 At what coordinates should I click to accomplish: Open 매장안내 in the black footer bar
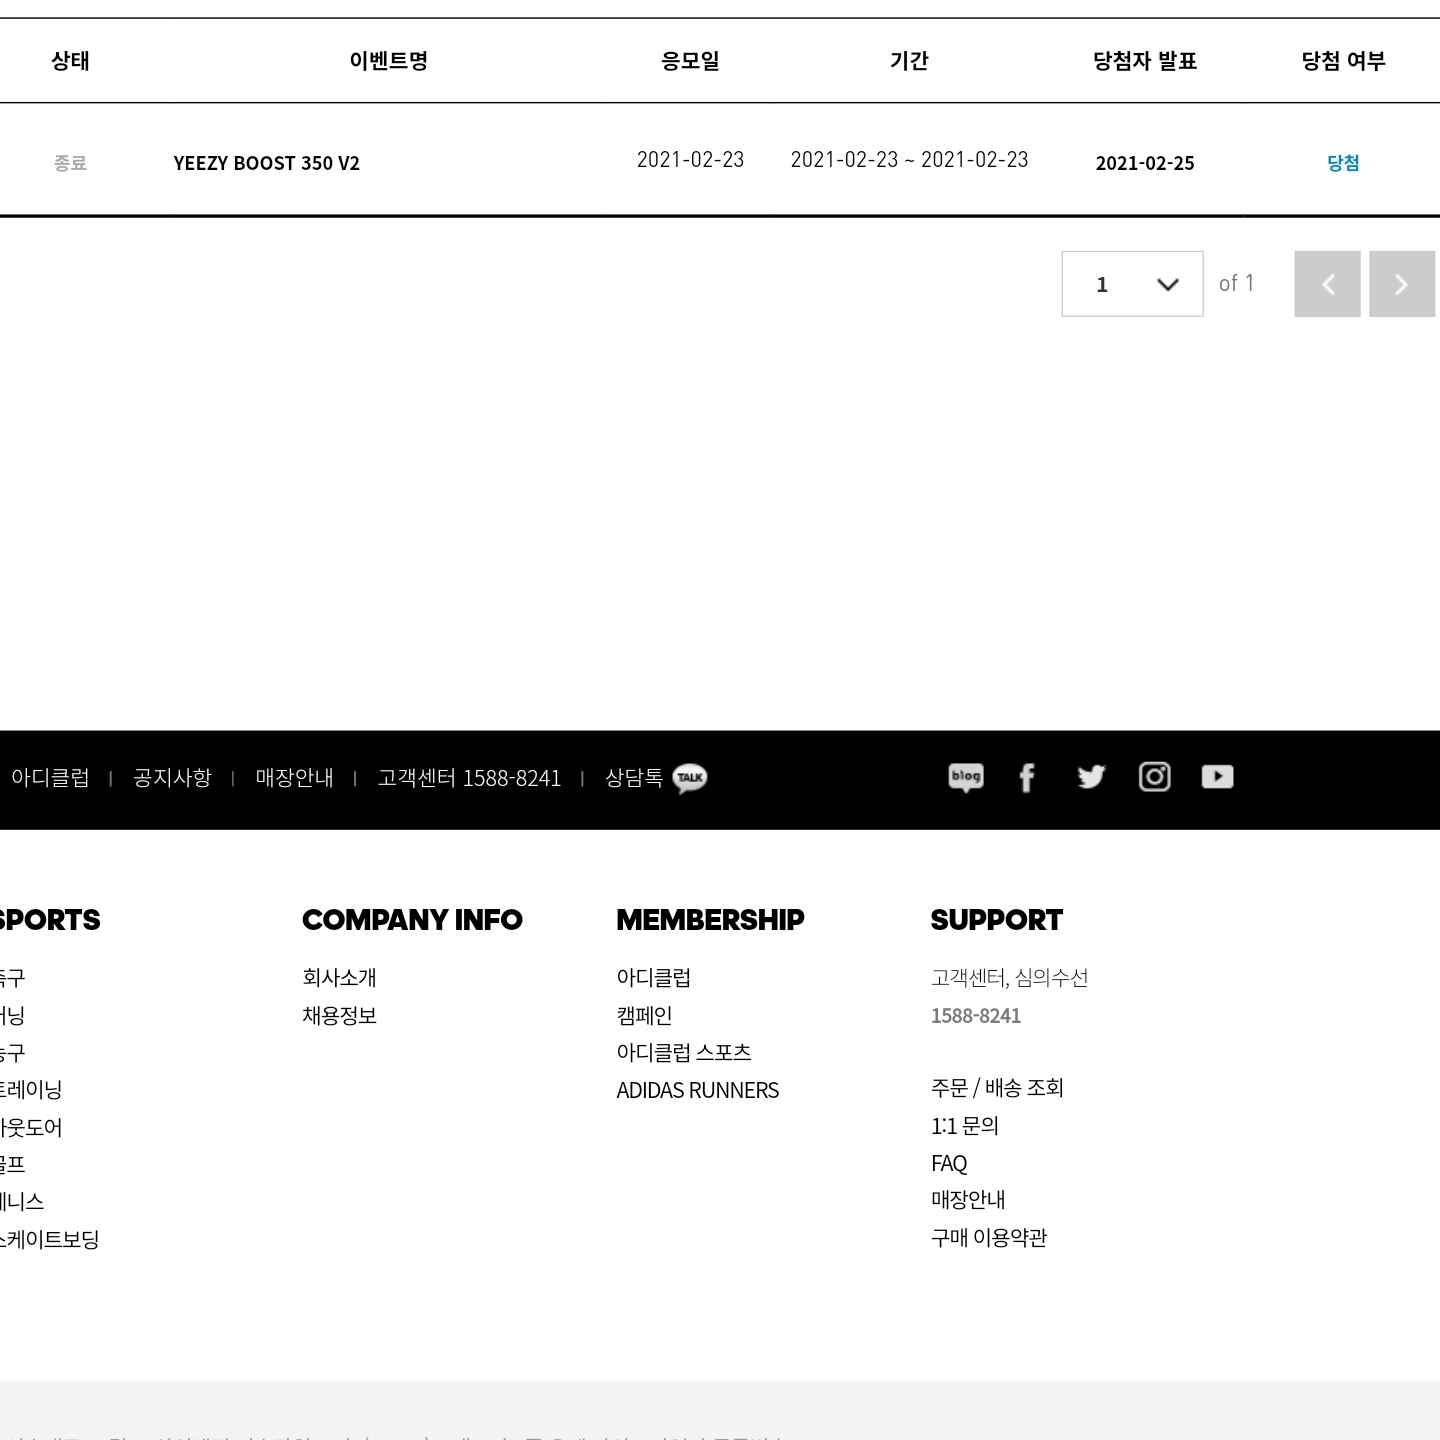tap(294, 778)
